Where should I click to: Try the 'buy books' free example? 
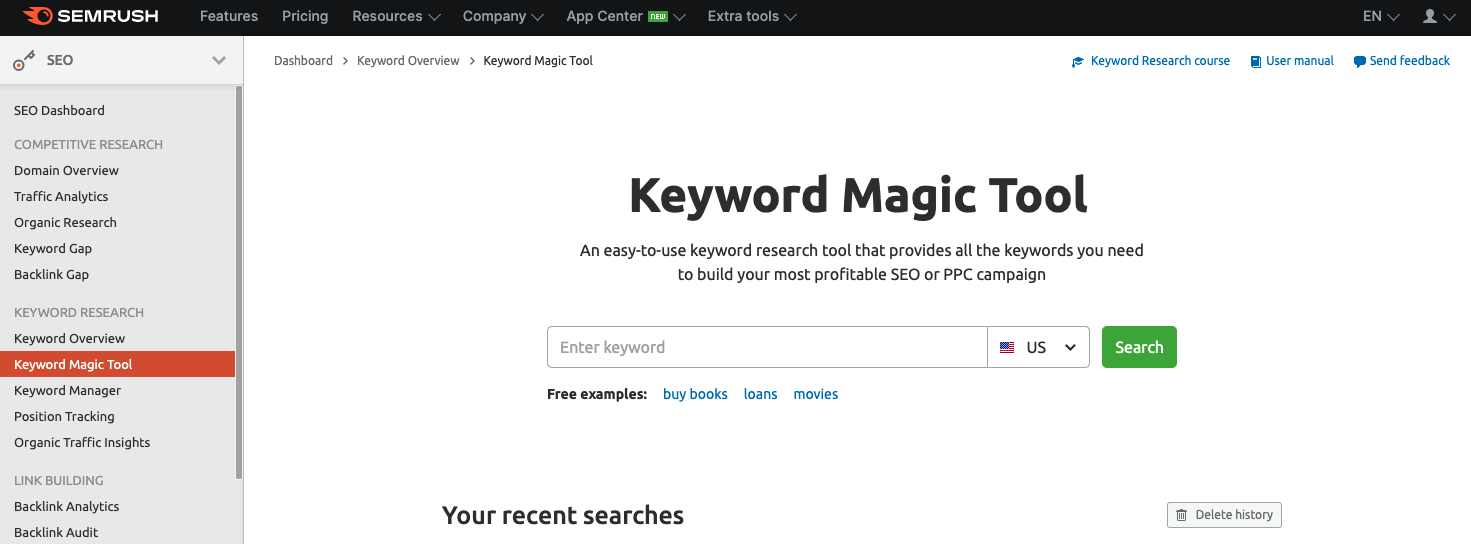(695, 394)
